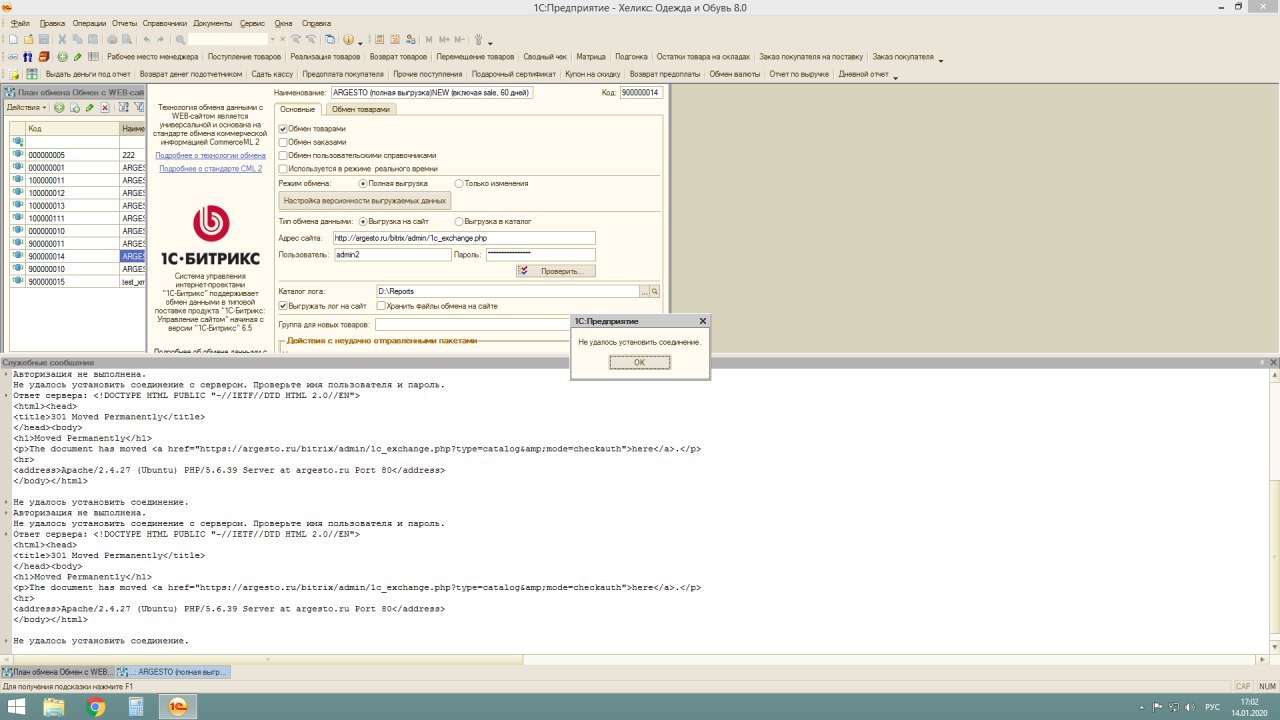Select 'Выгрузка в каталог' radio option
This screenshot has height=720, width=1280.
point(459,220)
